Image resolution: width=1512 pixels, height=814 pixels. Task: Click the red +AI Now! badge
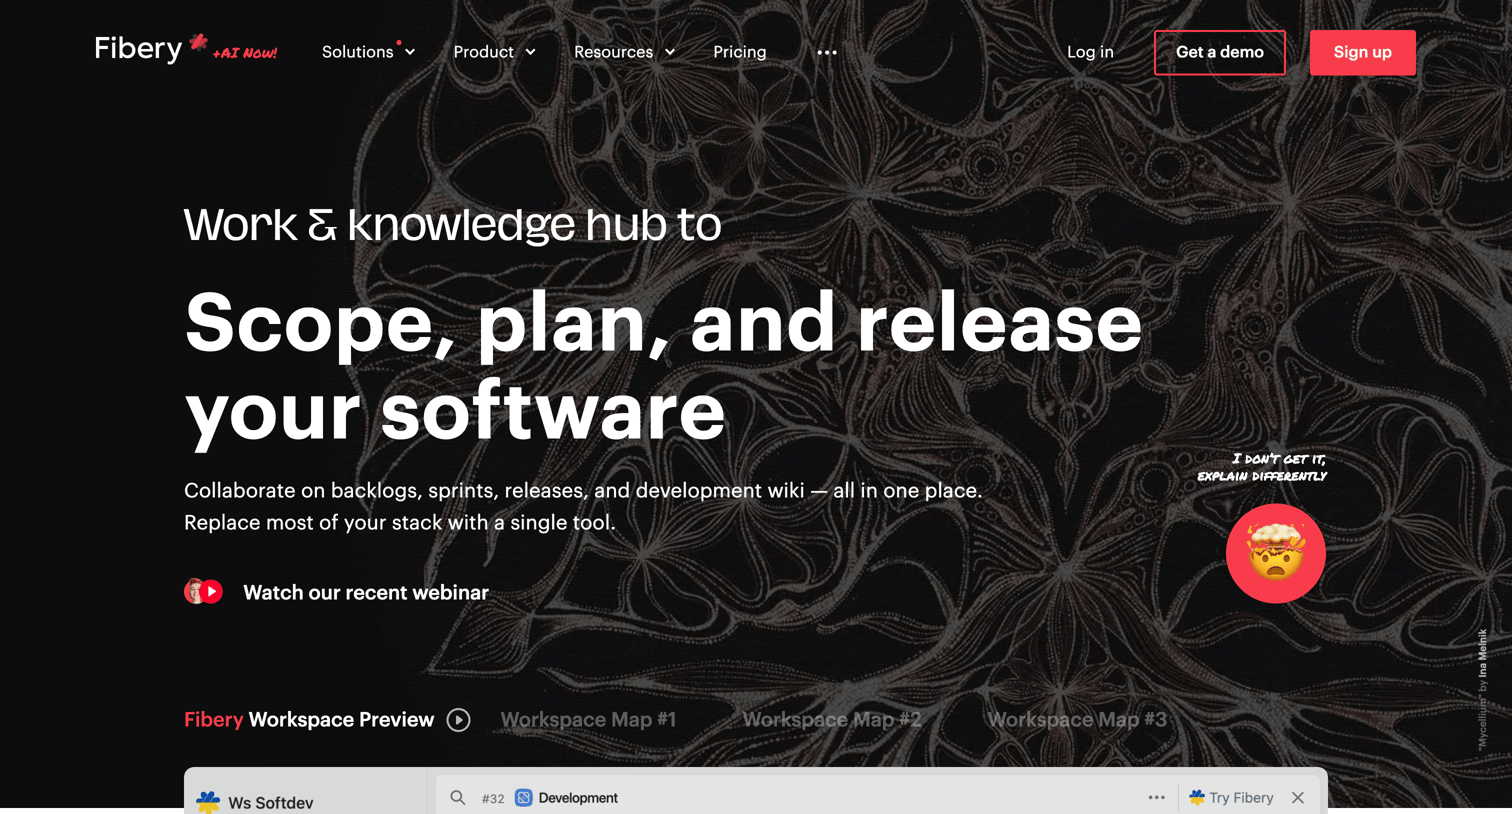pyautogui.click(x=245, y=53)
